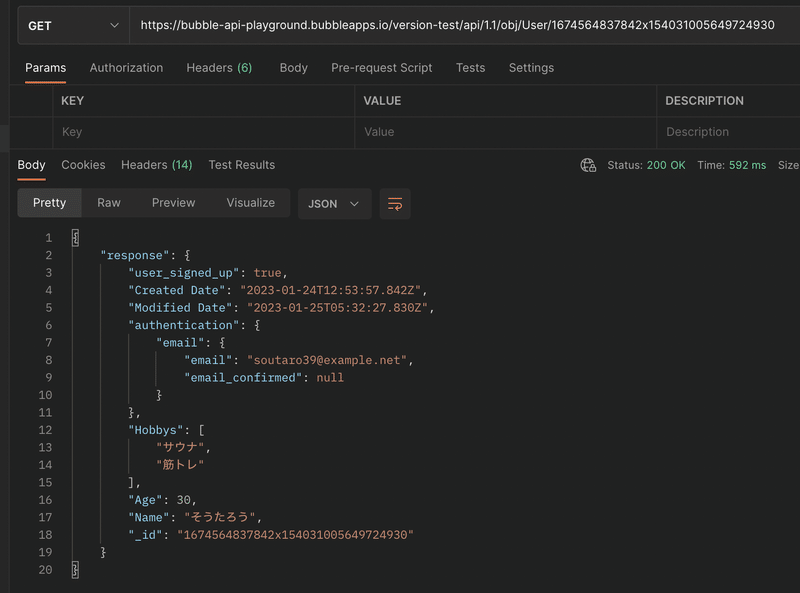Open the JSON format dropdown
Viewport: 800px width, 593px height.
click(x=334, y=204)
